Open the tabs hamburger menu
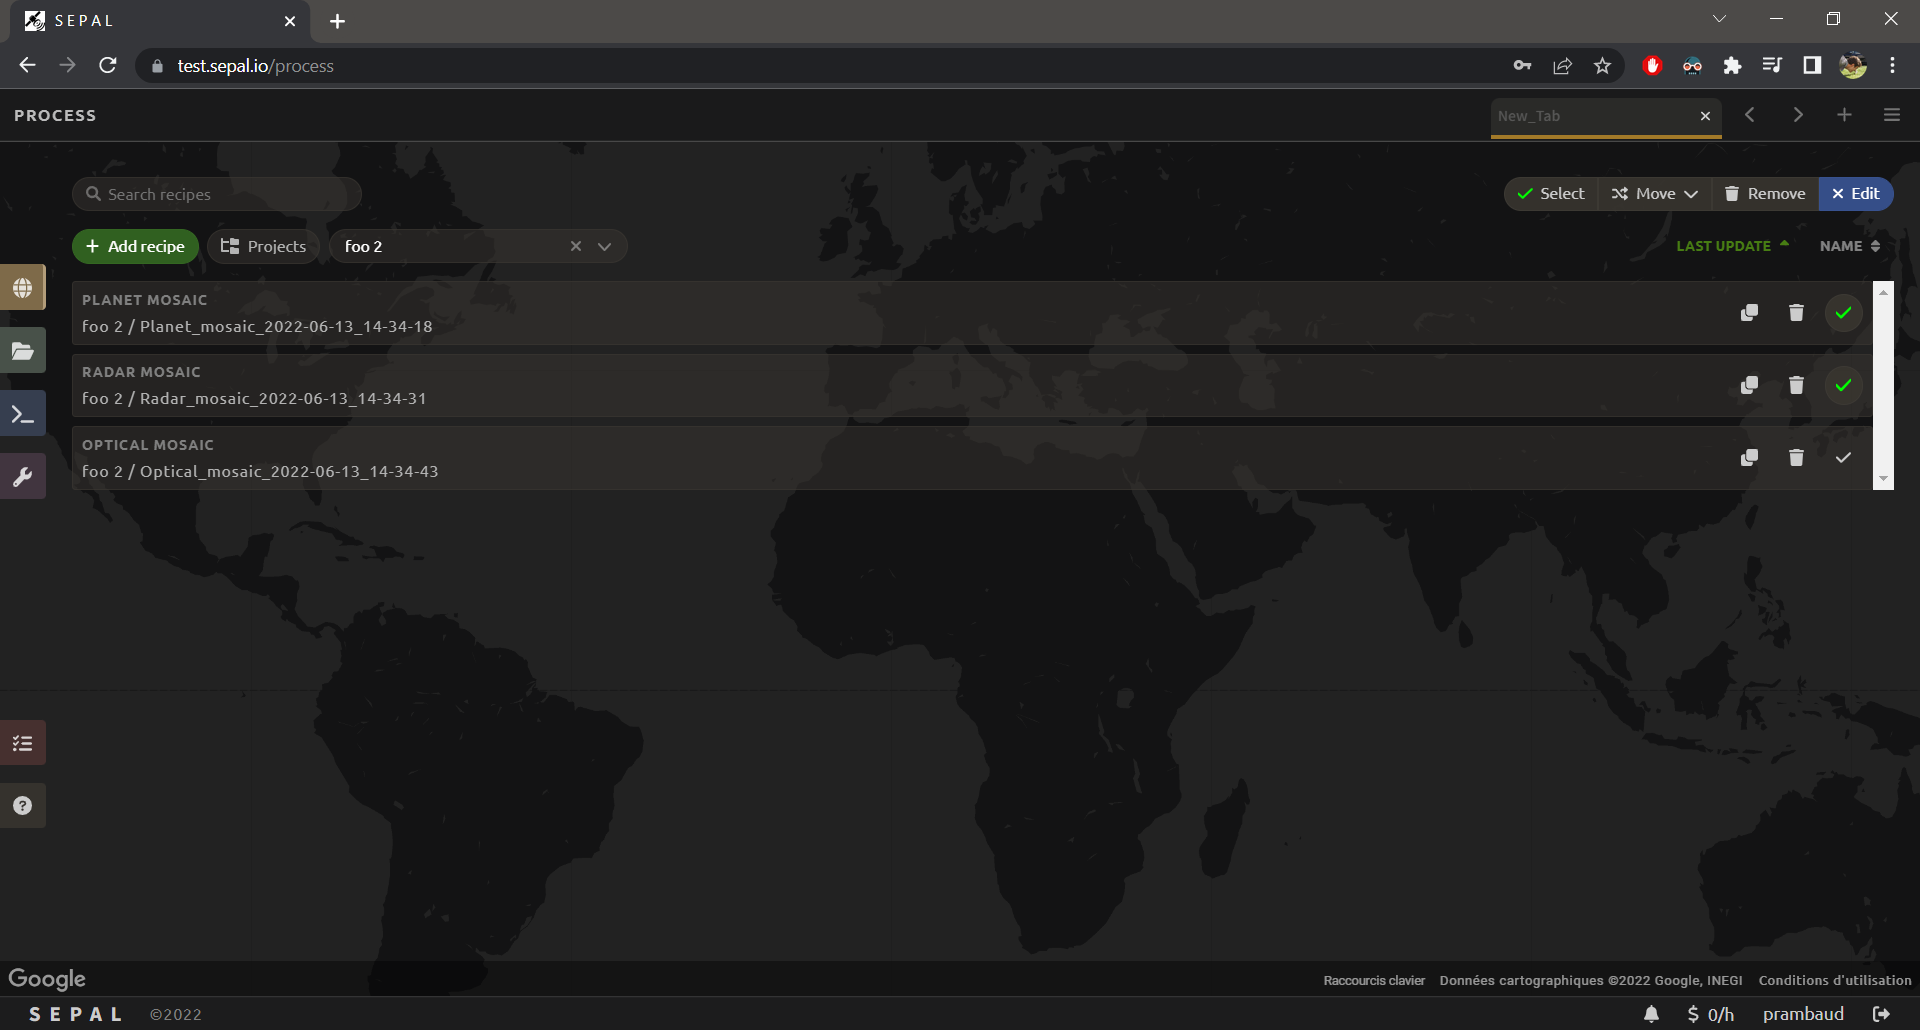 [1891, 115]
